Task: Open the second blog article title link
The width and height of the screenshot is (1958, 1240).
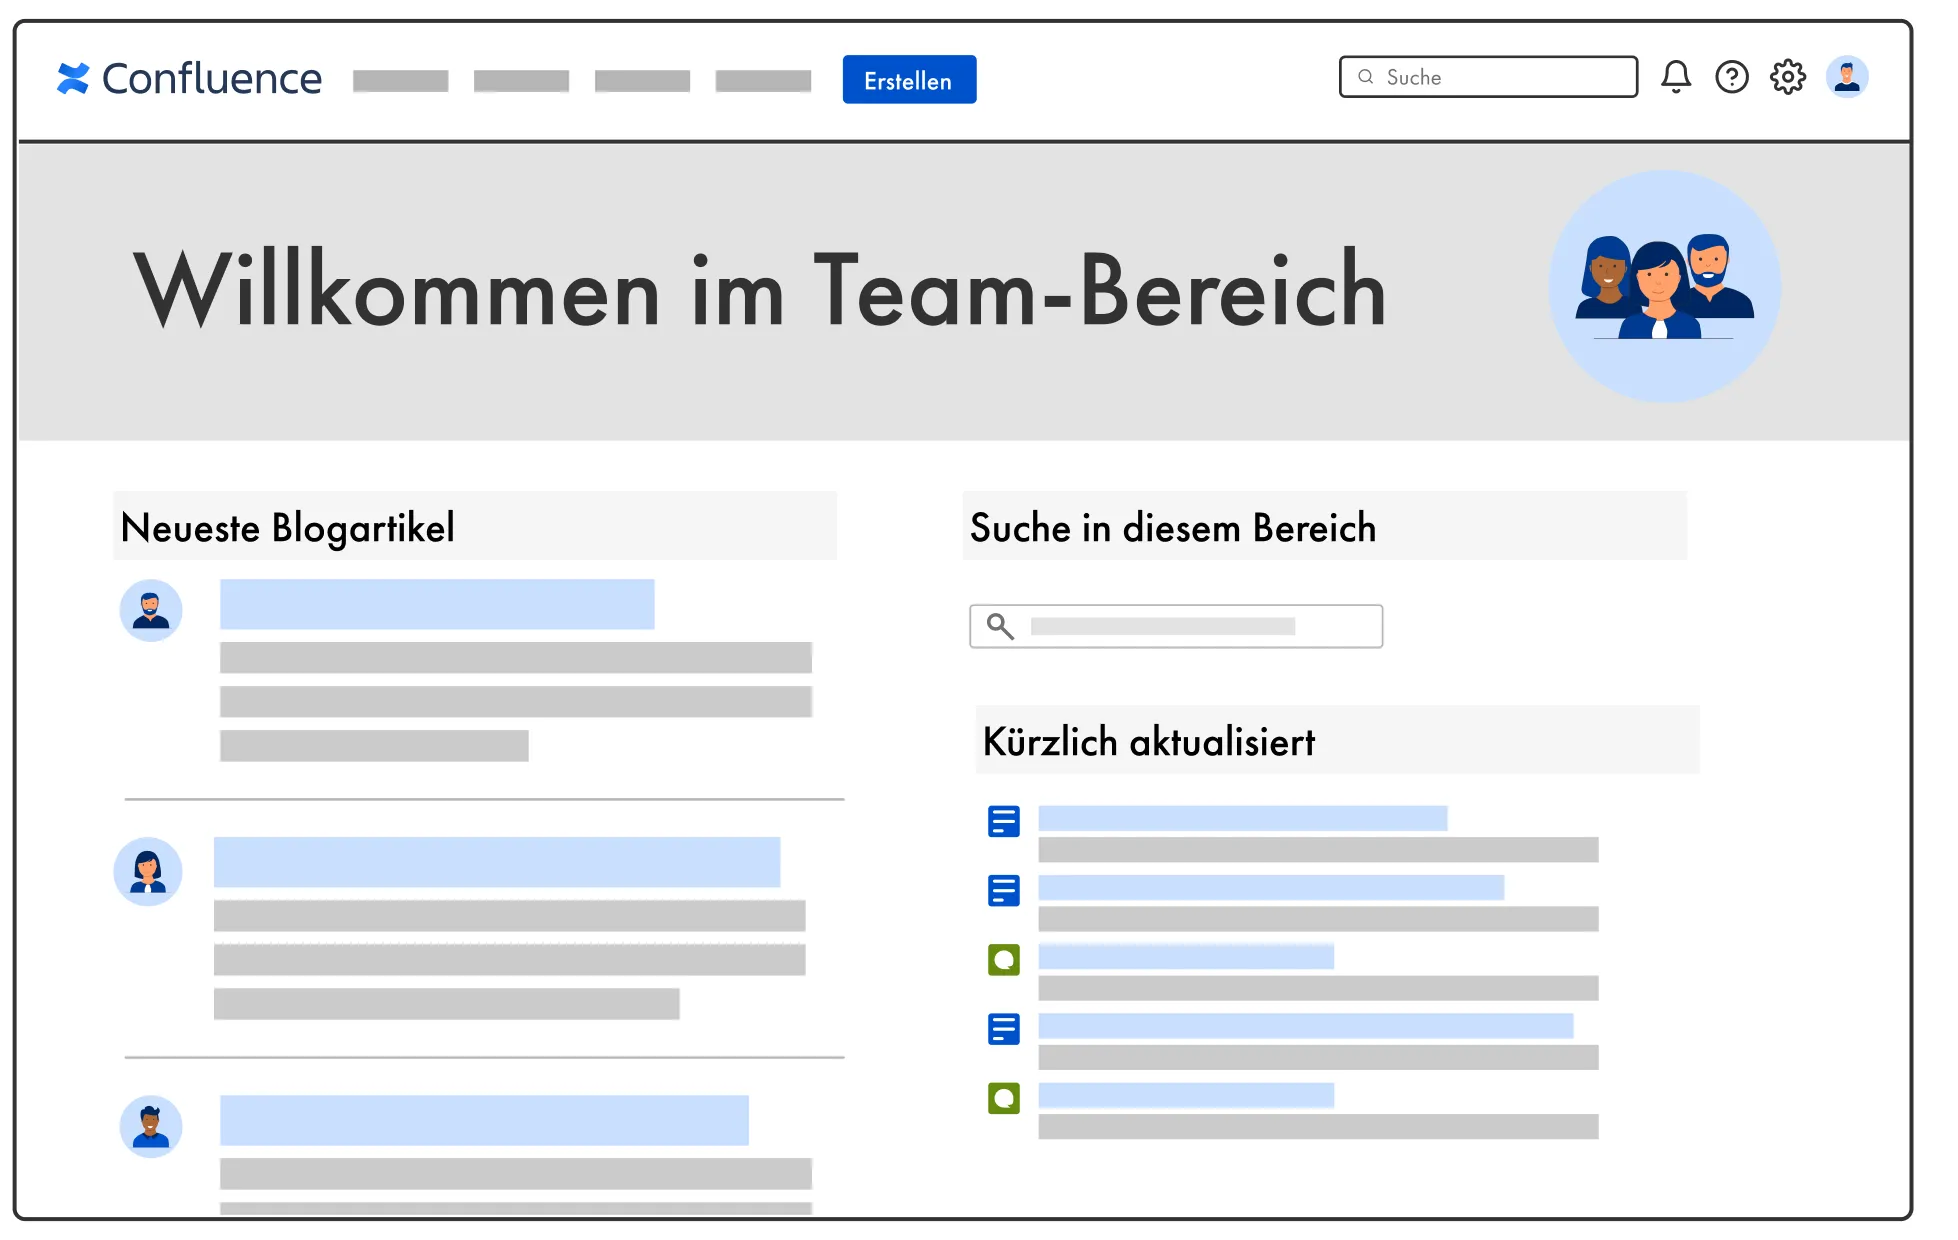Action: click(496, 862)
